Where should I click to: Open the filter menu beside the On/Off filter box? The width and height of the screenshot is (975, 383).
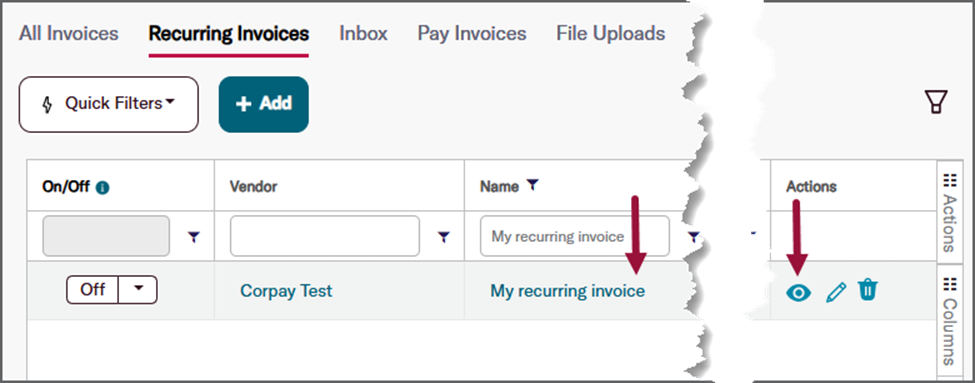(x=194, y=236)
